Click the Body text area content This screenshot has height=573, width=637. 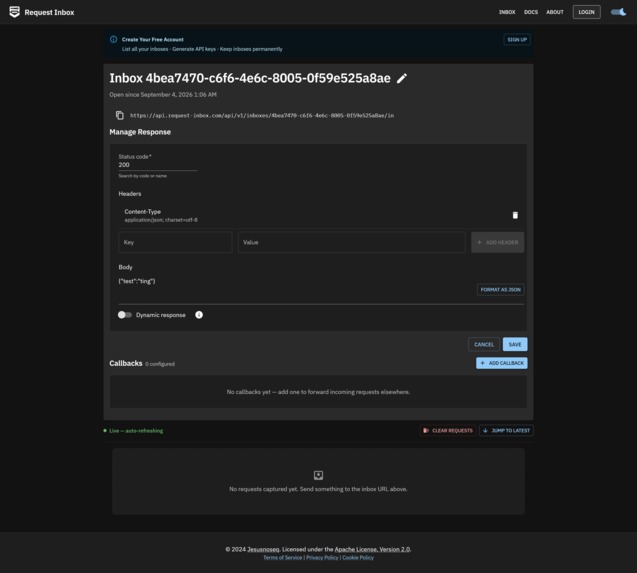137,281
